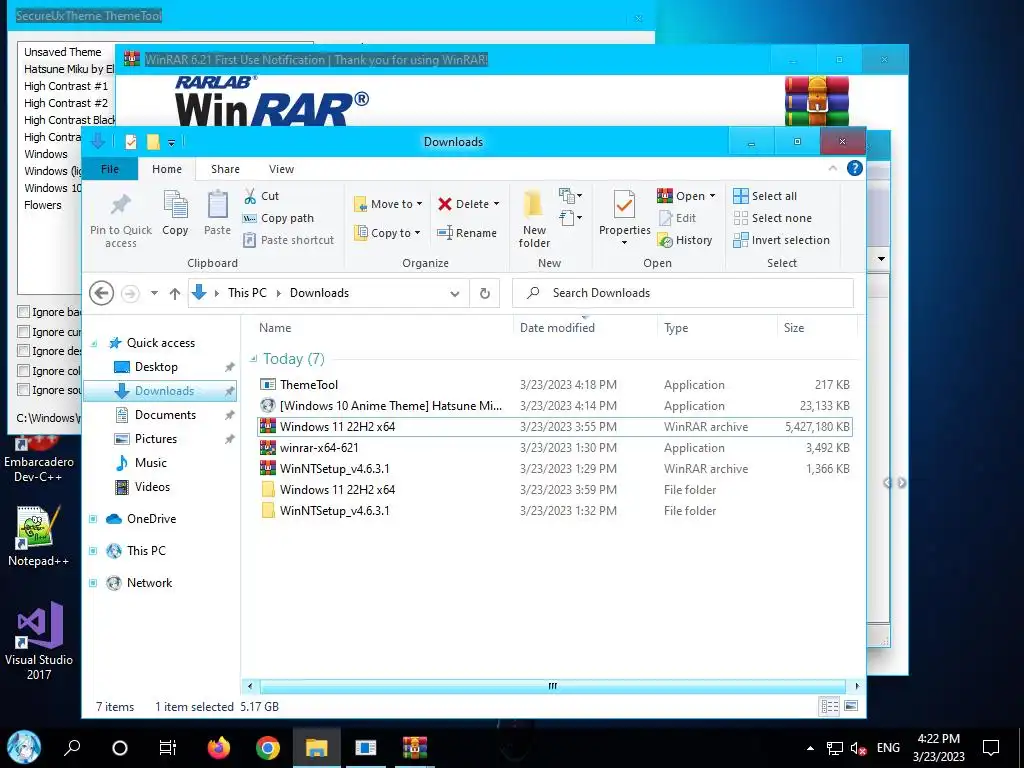Toggle the Ignore sou... checkbox in ThemeTool
The width and height of the screenshot is (1024, 768).
pos(24,390)
